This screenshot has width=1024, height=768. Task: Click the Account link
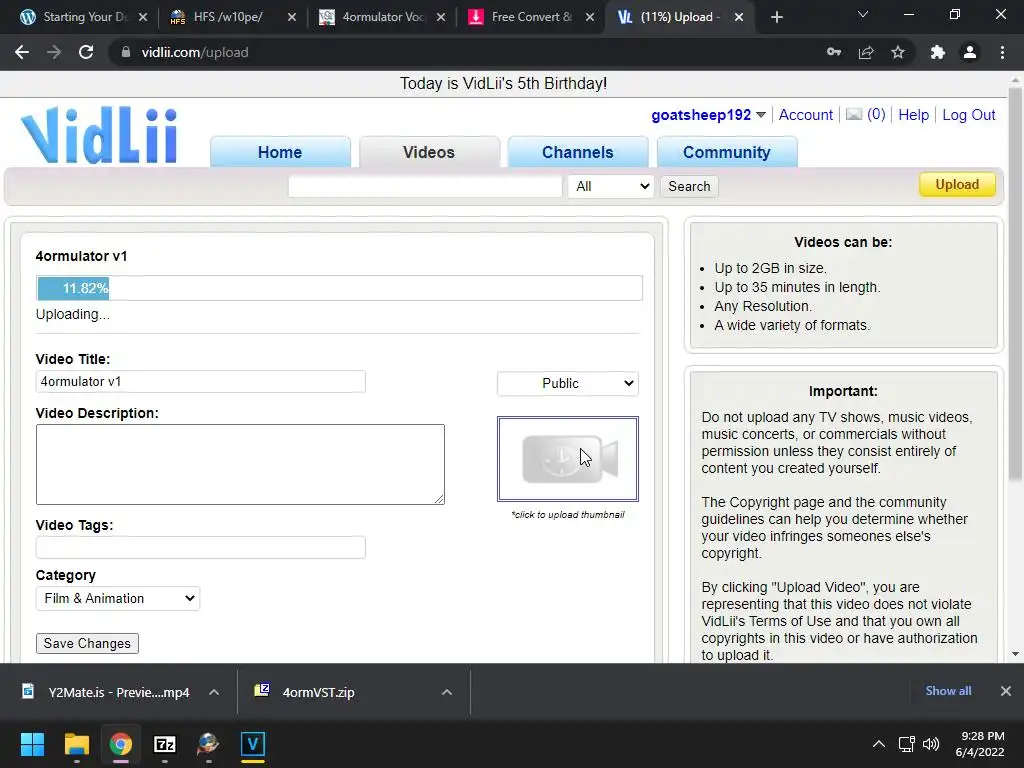805,115
